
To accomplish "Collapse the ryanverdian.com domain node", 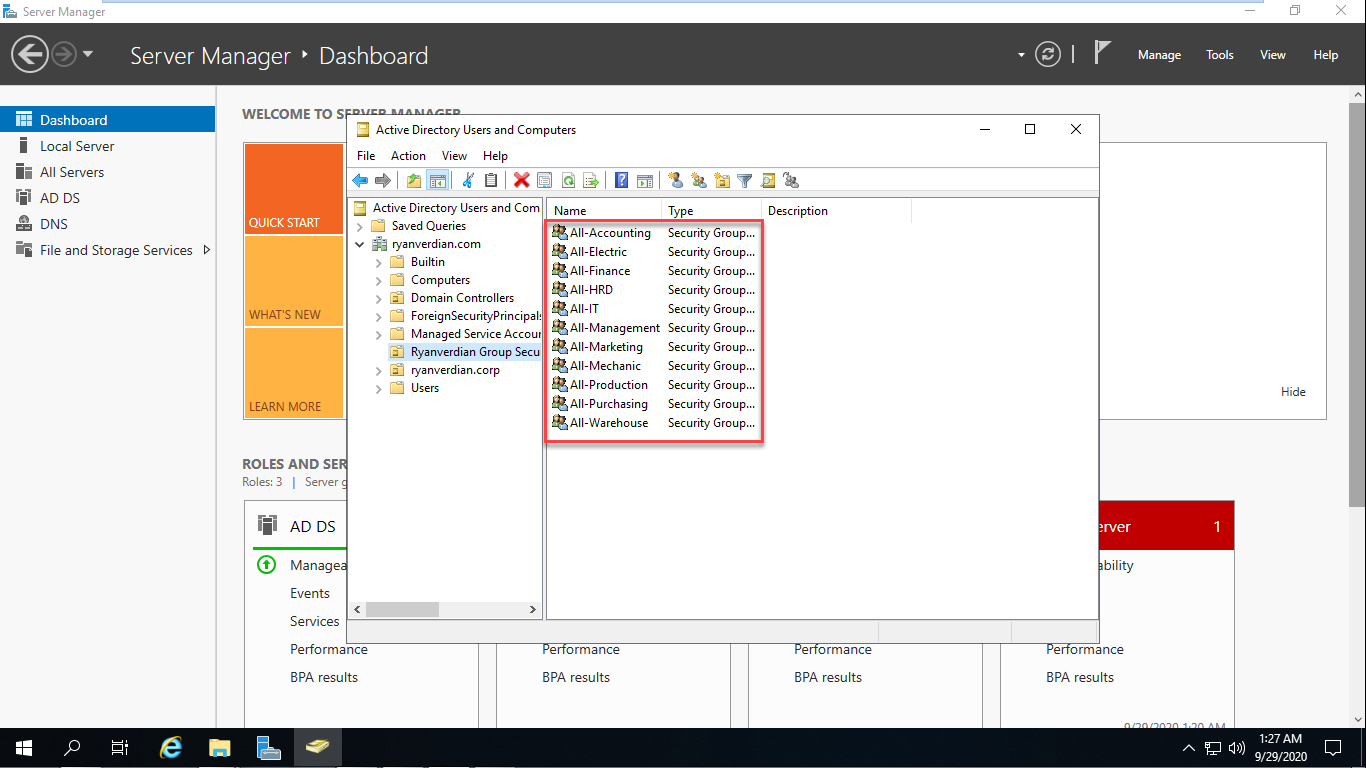I will (x=360, y=244).
